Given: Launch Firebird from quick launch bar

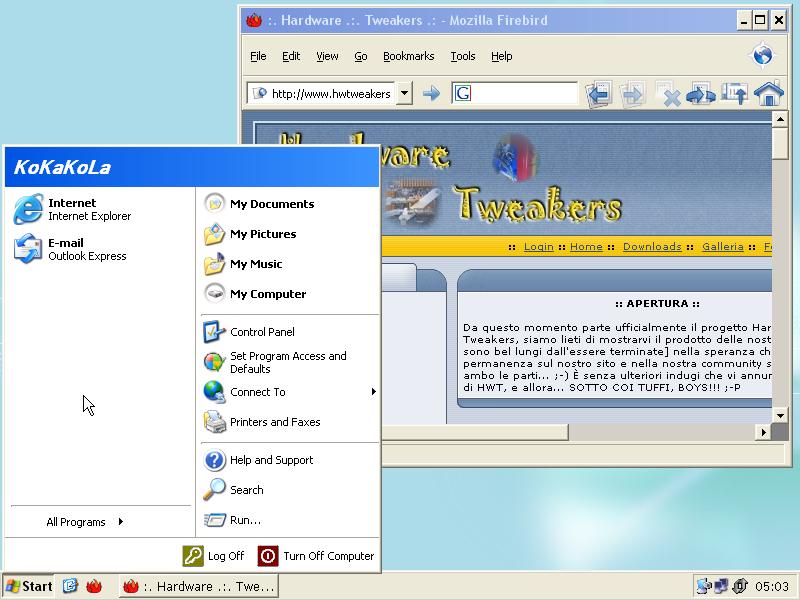Looking at the screenshot, I should pos(94,586).
